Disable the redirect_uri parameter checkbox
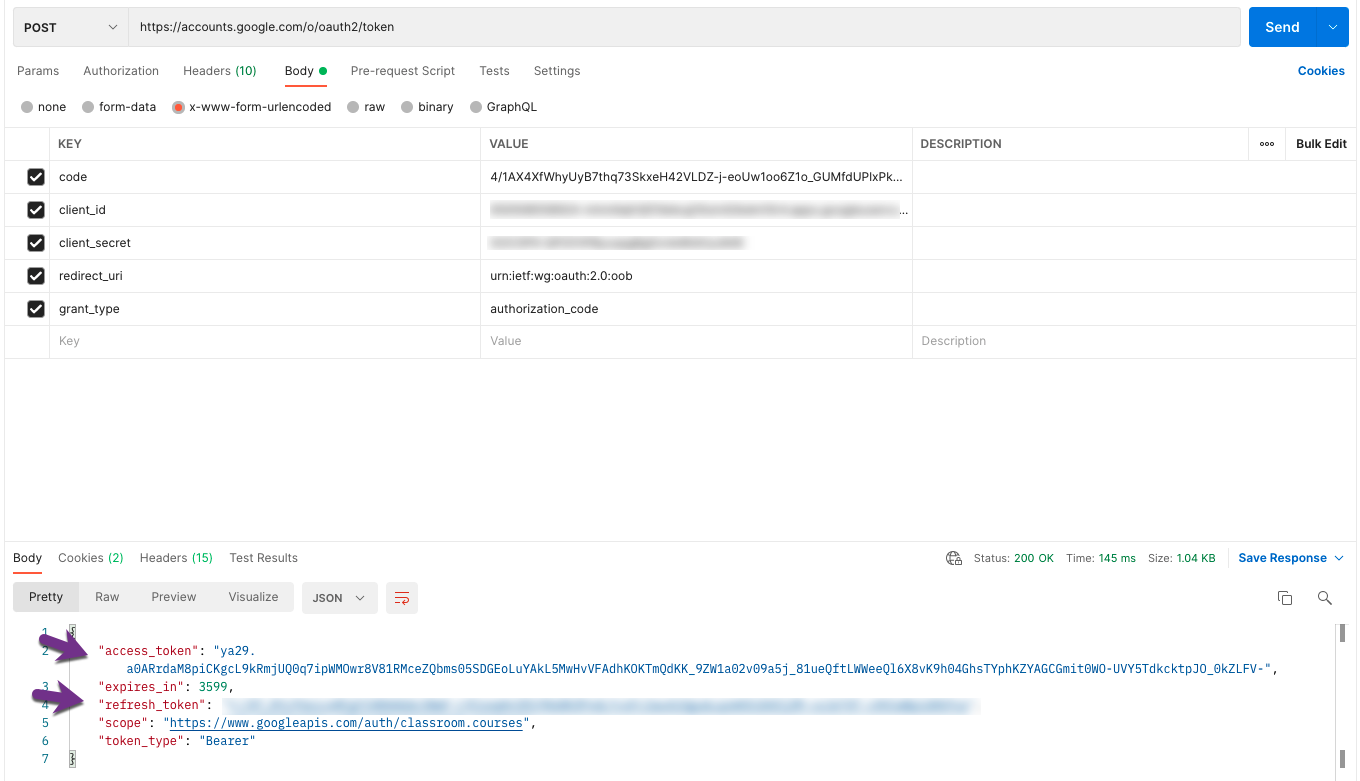Image resolution: width=1360 pixels, height=781 pixels. click(x=36, y=276)
